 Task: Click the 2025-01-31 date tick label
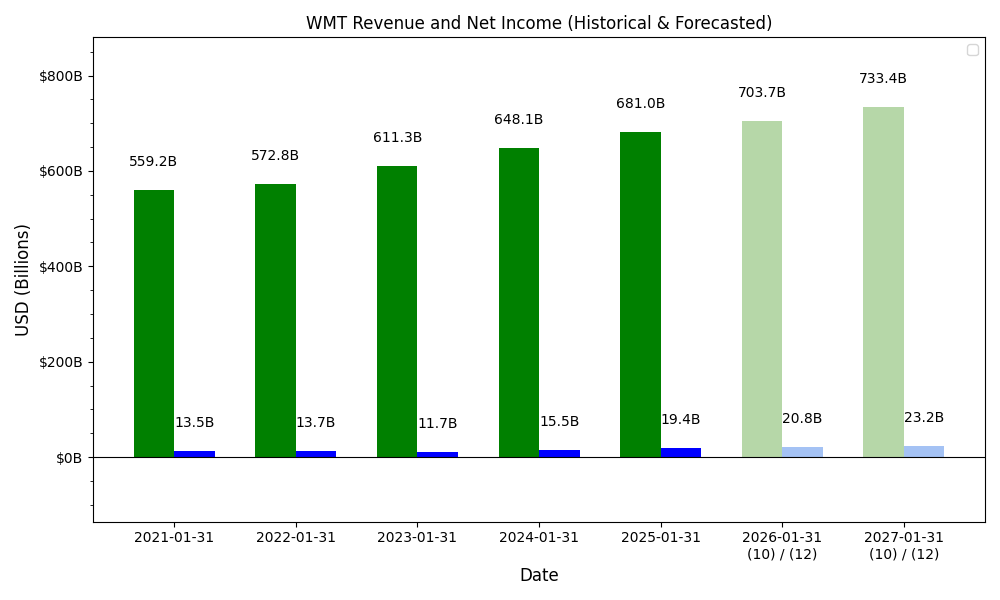tap(660, 538)
